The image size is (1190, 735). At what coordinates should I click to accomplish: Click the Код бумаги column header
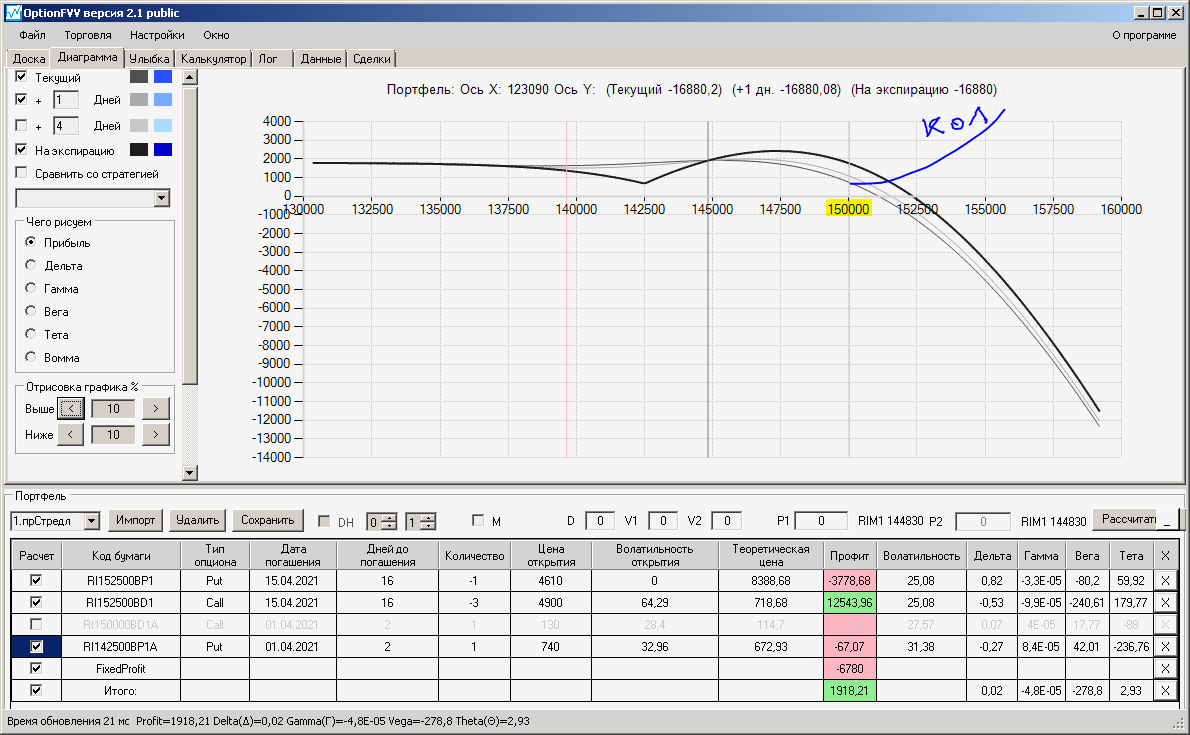(121, 556)
